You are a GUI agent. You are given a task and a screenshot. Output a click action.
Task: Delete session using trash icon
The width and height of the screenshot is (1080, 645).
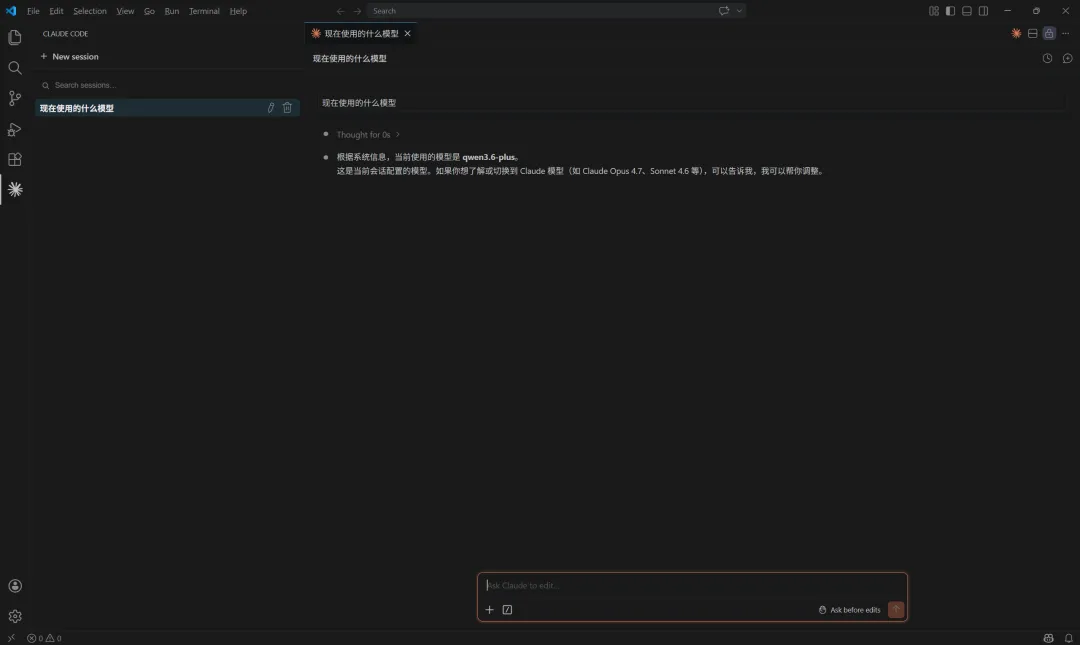pos(287,108)
